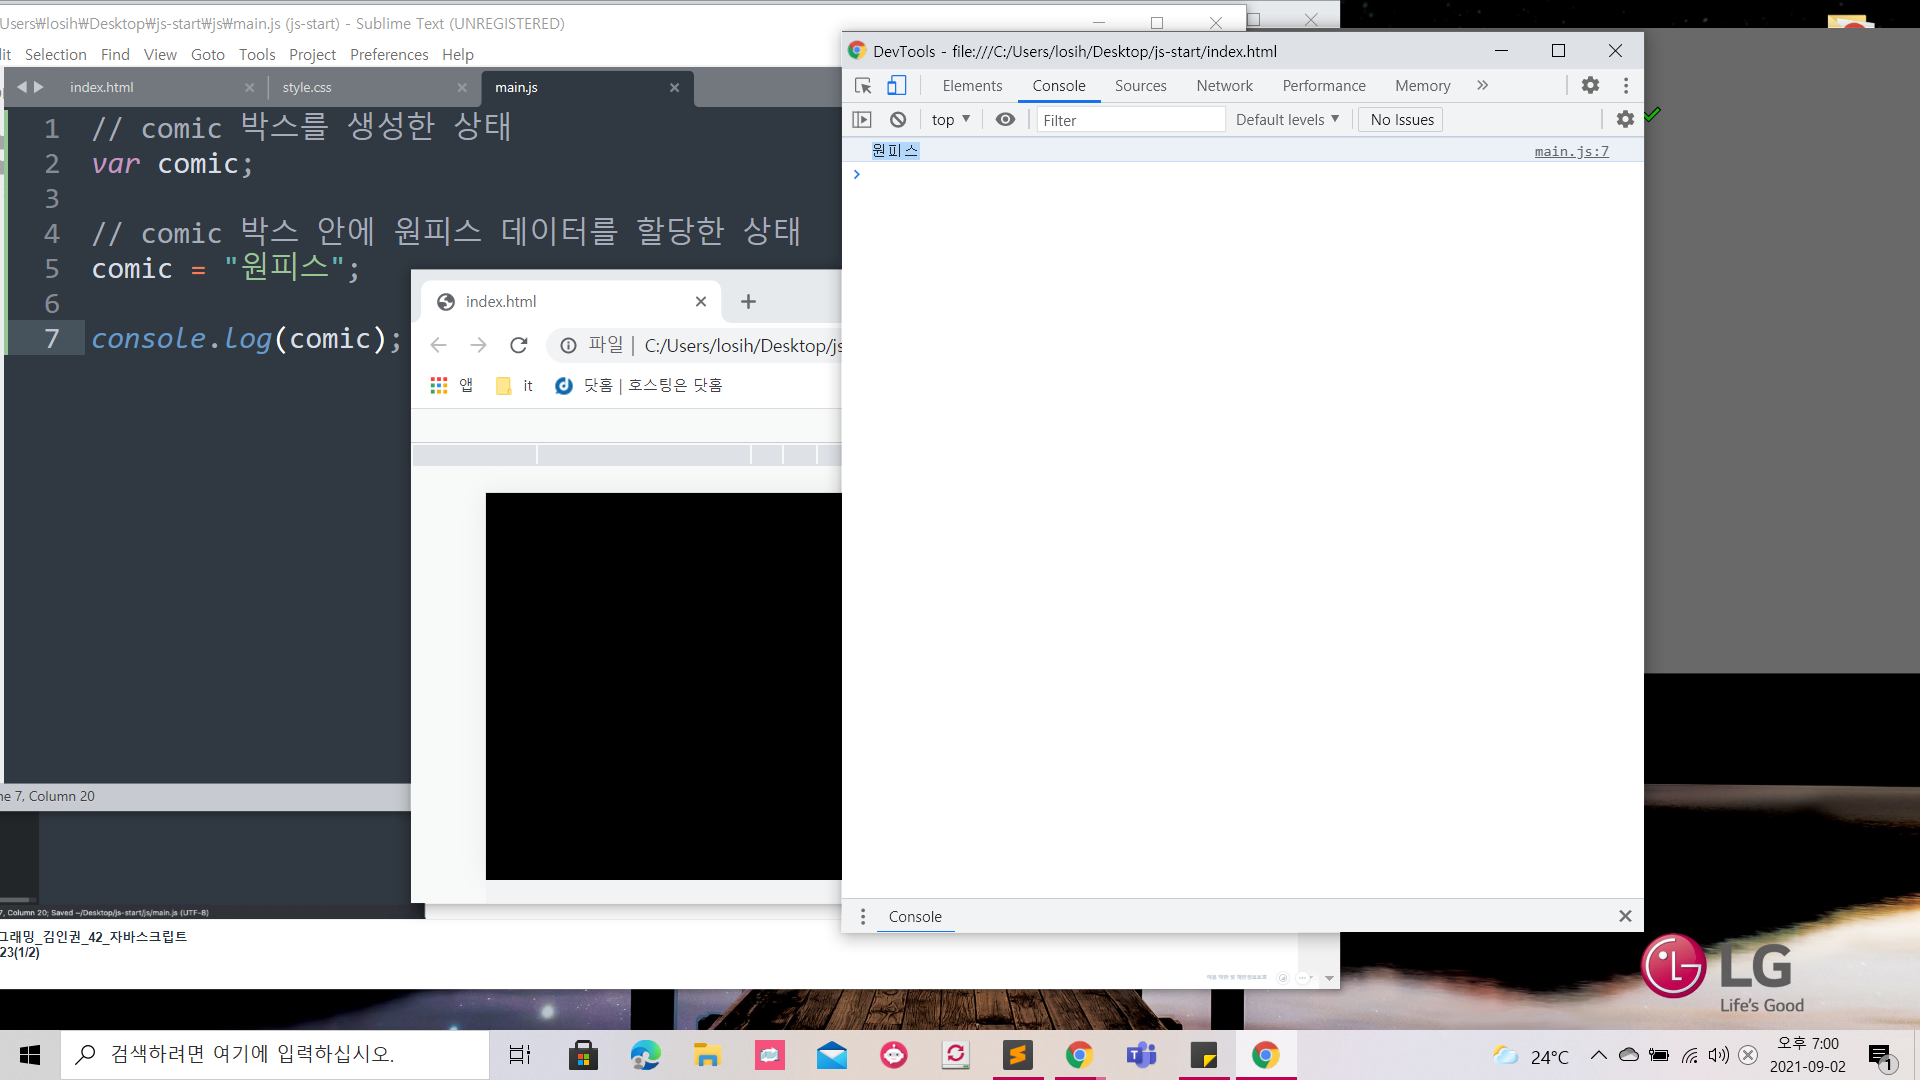Click the site information icon
The image size is (1920, 1080).
pos(568,346)
